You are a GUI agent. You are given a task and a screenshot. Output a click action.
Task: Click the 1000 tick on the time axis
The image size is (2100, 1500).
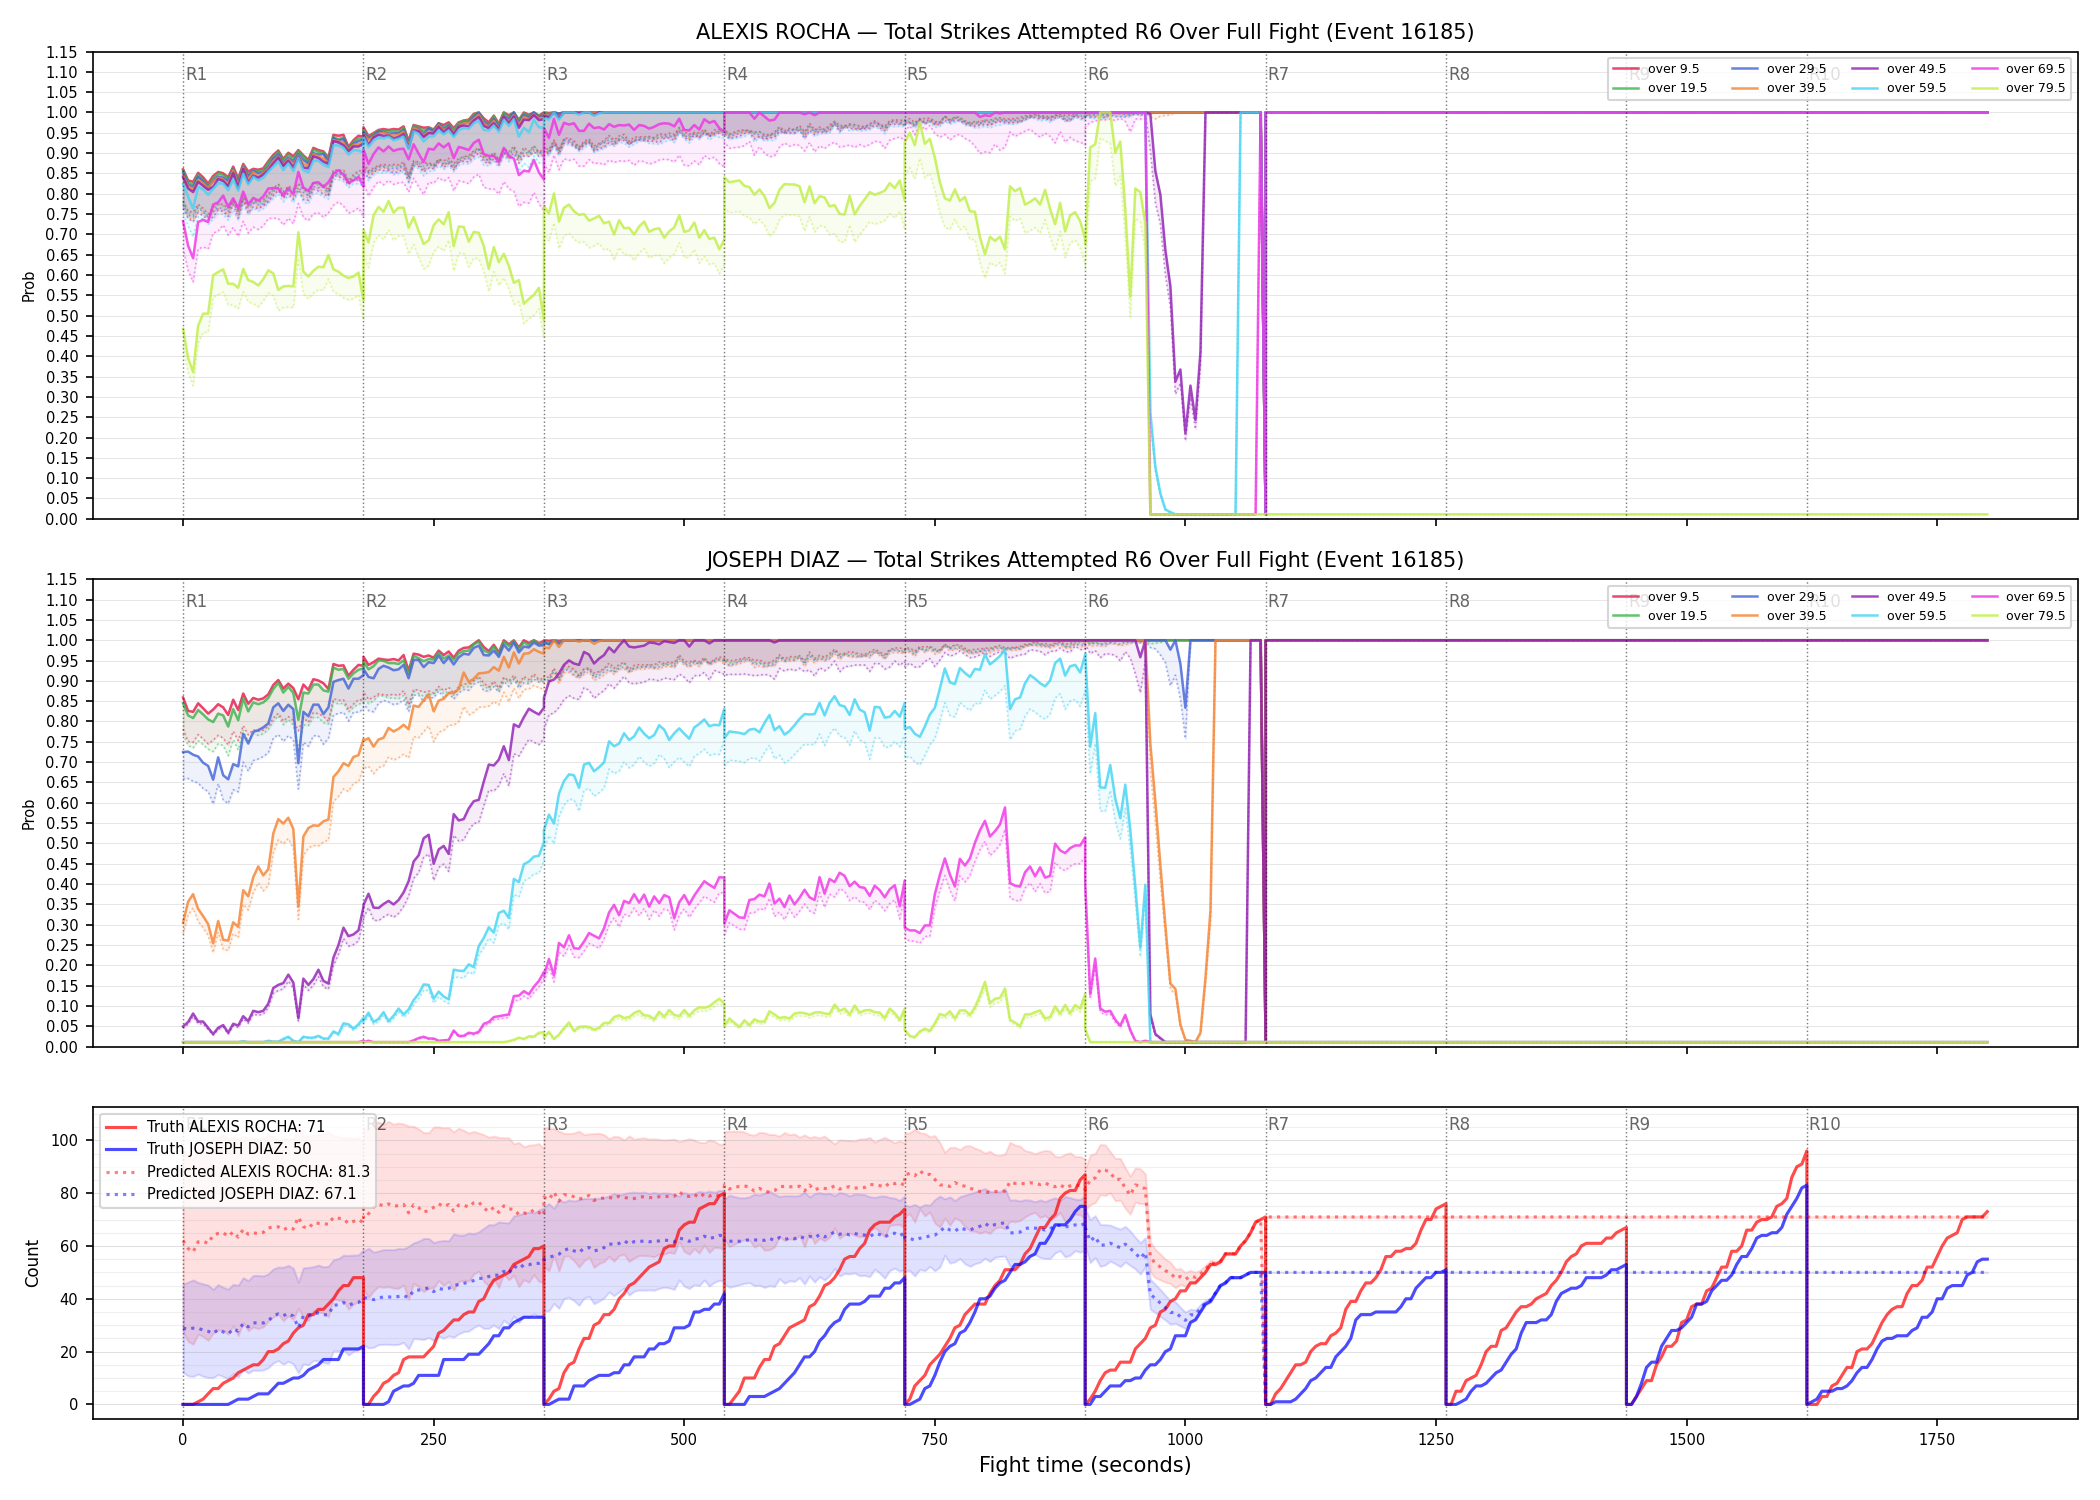tap(1185, 1440)
